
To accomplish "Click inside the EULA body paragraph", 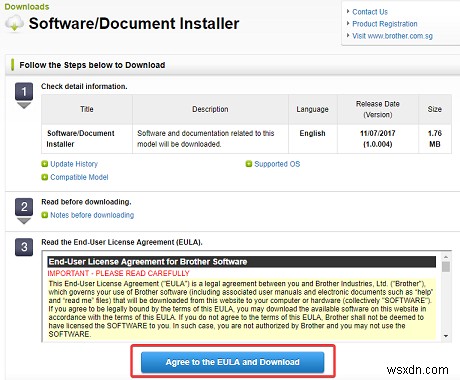I will tap(241, 309).
